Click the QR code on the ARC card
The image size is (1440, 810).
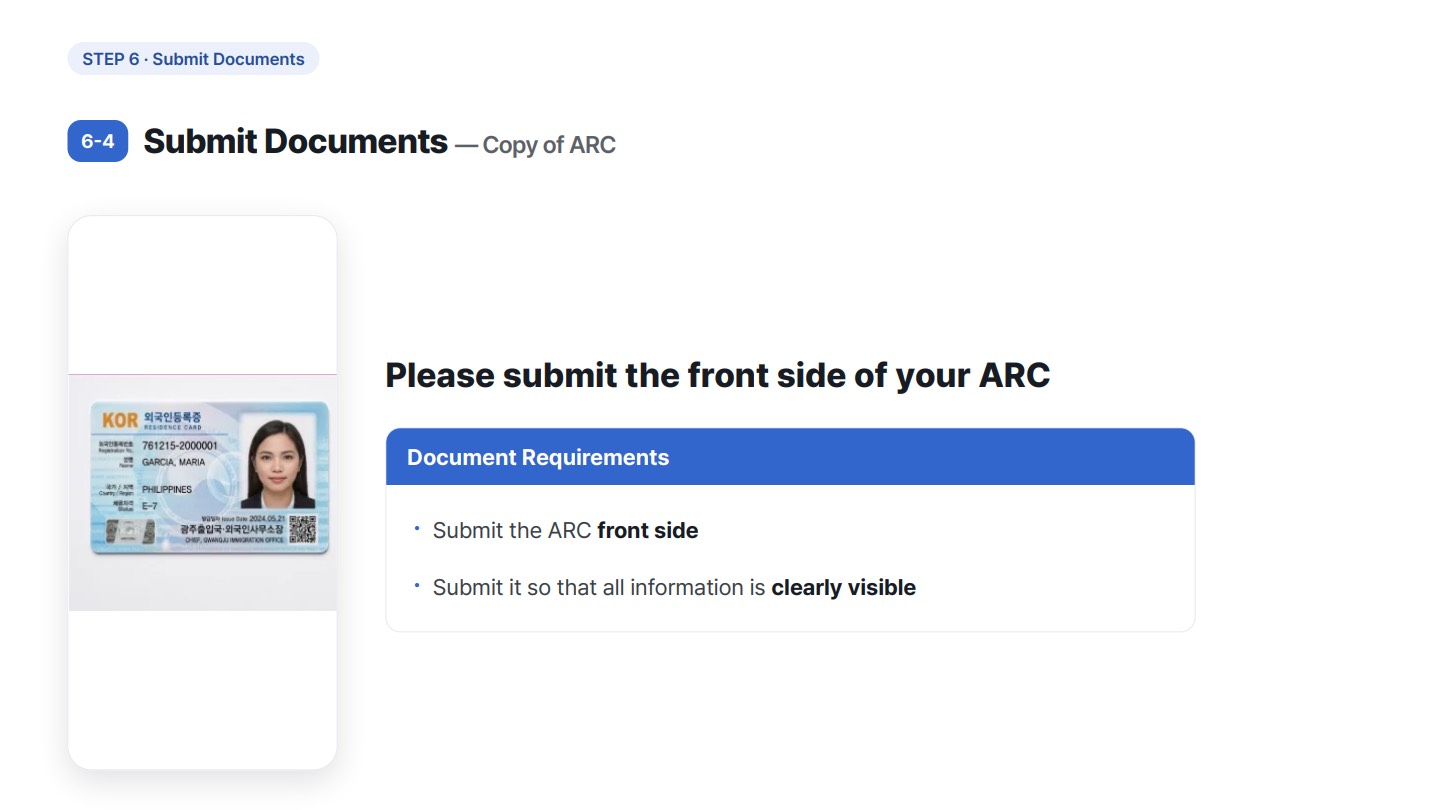pyautogui.click(x=302, y=529)
